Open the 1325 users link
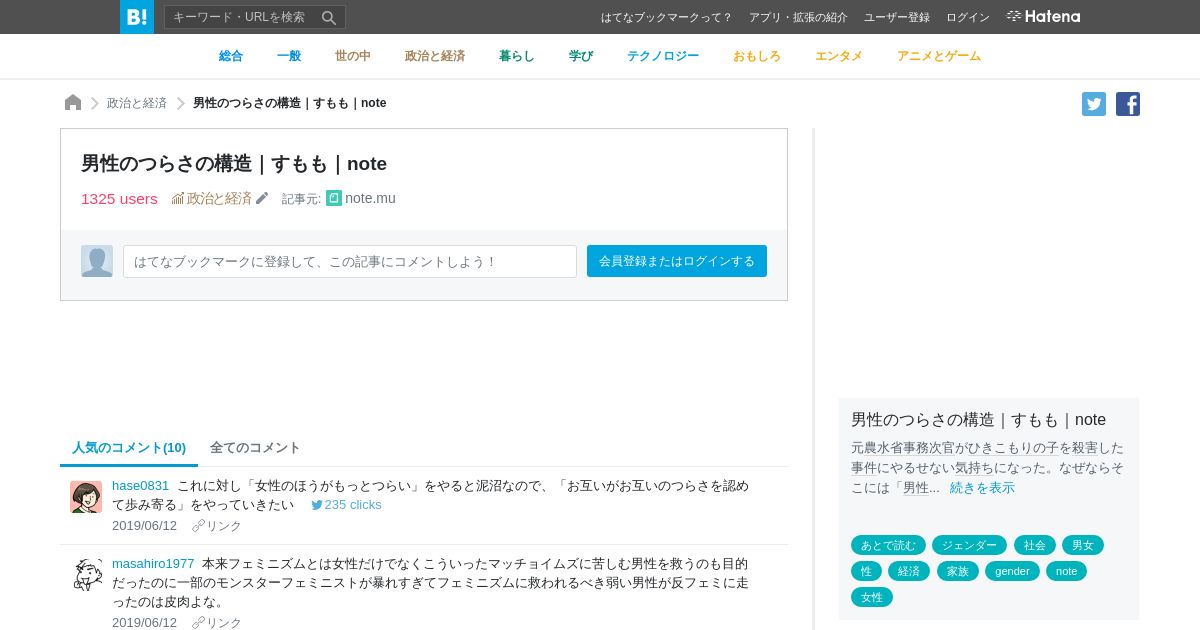This screenshot has height=630, width=1200. pos(119,198)
